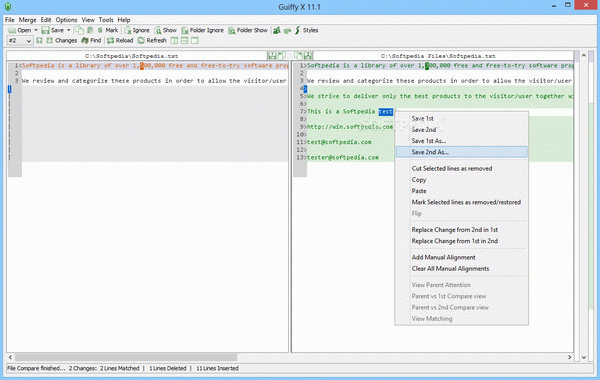Choose Save 1st As... from context menu
The width and height of the screenshot is (600, 380).
pyautogui.click(x=461, y=141)
